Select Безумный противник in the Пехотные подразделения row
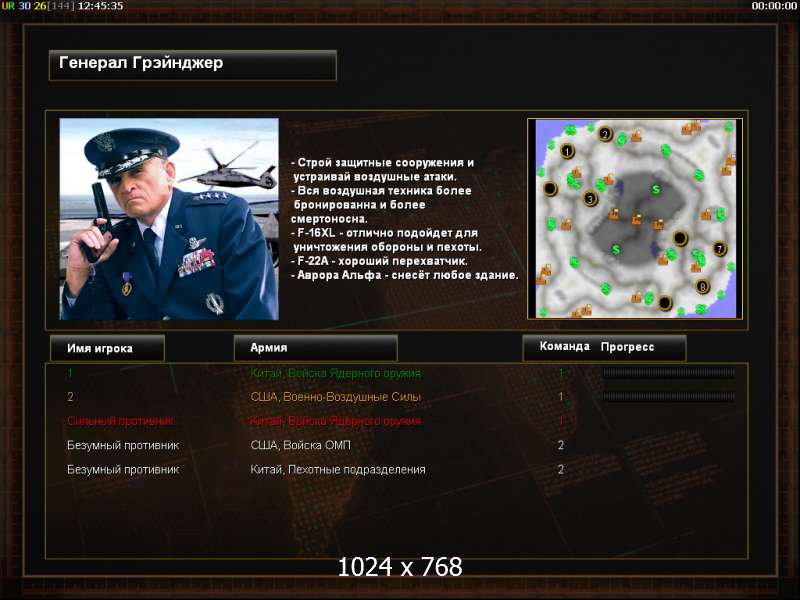The image size is (800, 600). [123, 469]
